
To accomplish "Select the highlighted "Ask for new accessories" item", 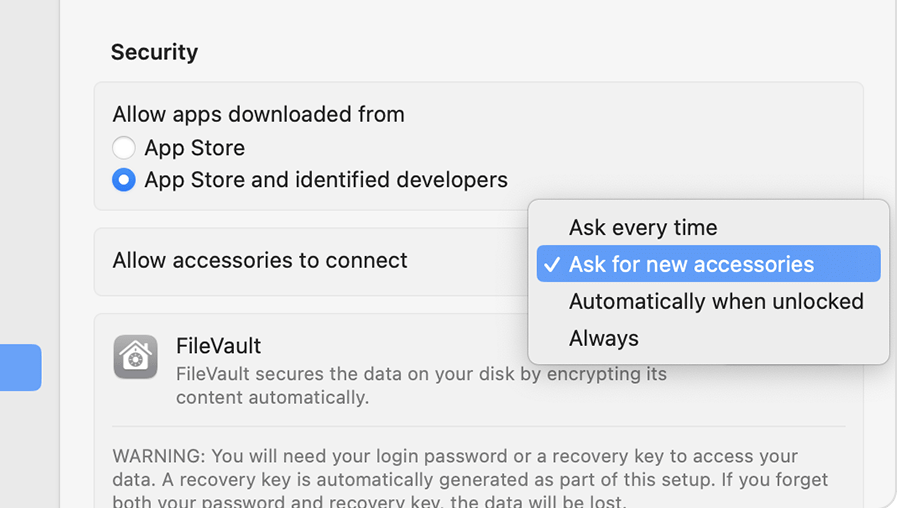I will click(708, 263).
